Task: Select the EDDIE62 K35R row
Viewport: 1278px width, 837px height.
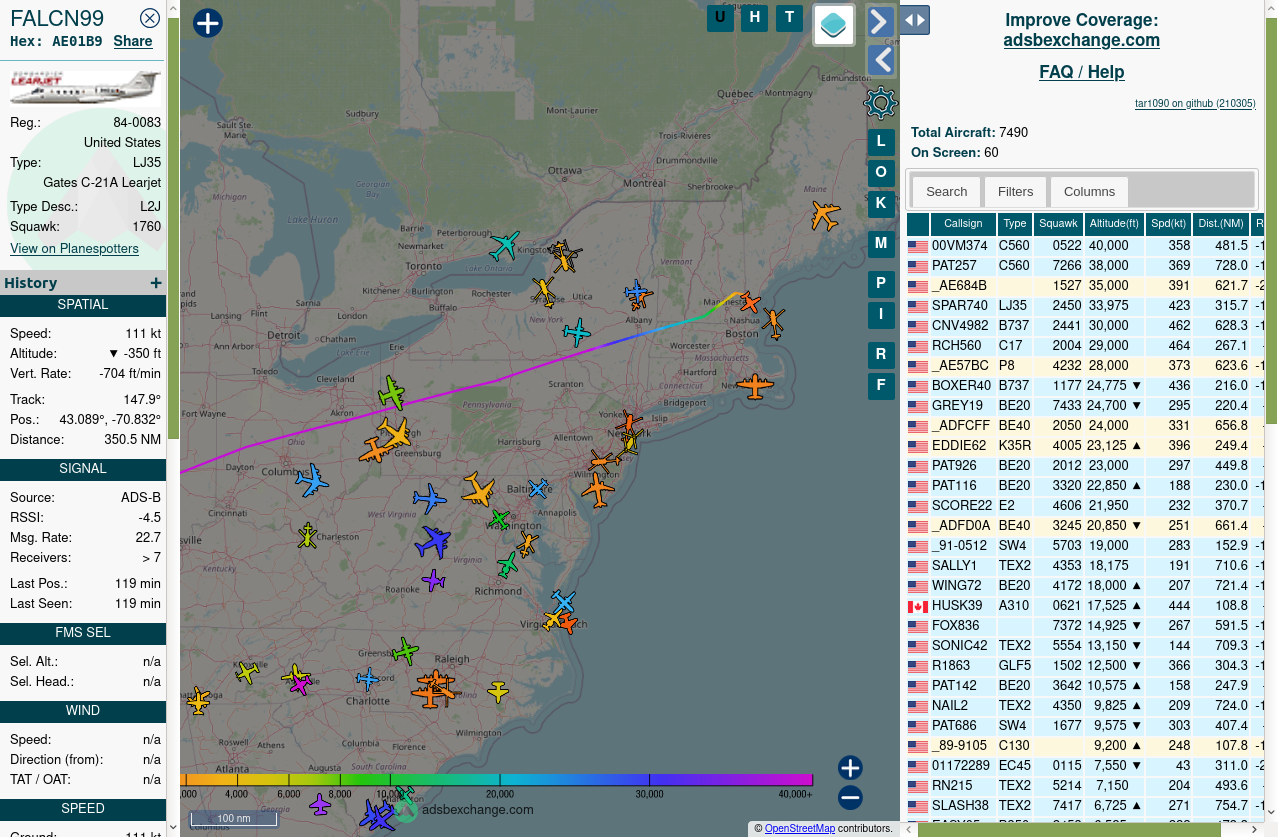Action: click(1085, 445)
